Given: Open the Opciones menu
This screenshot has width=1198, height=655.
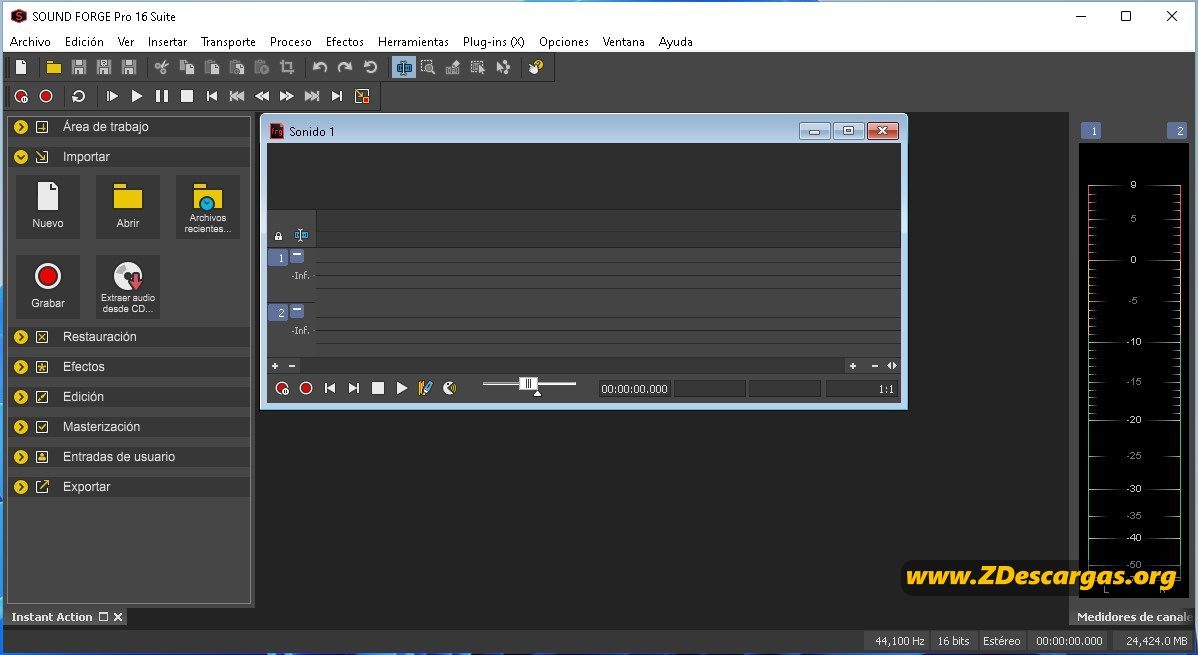Looking at the screenshot, I should (563, 42).
